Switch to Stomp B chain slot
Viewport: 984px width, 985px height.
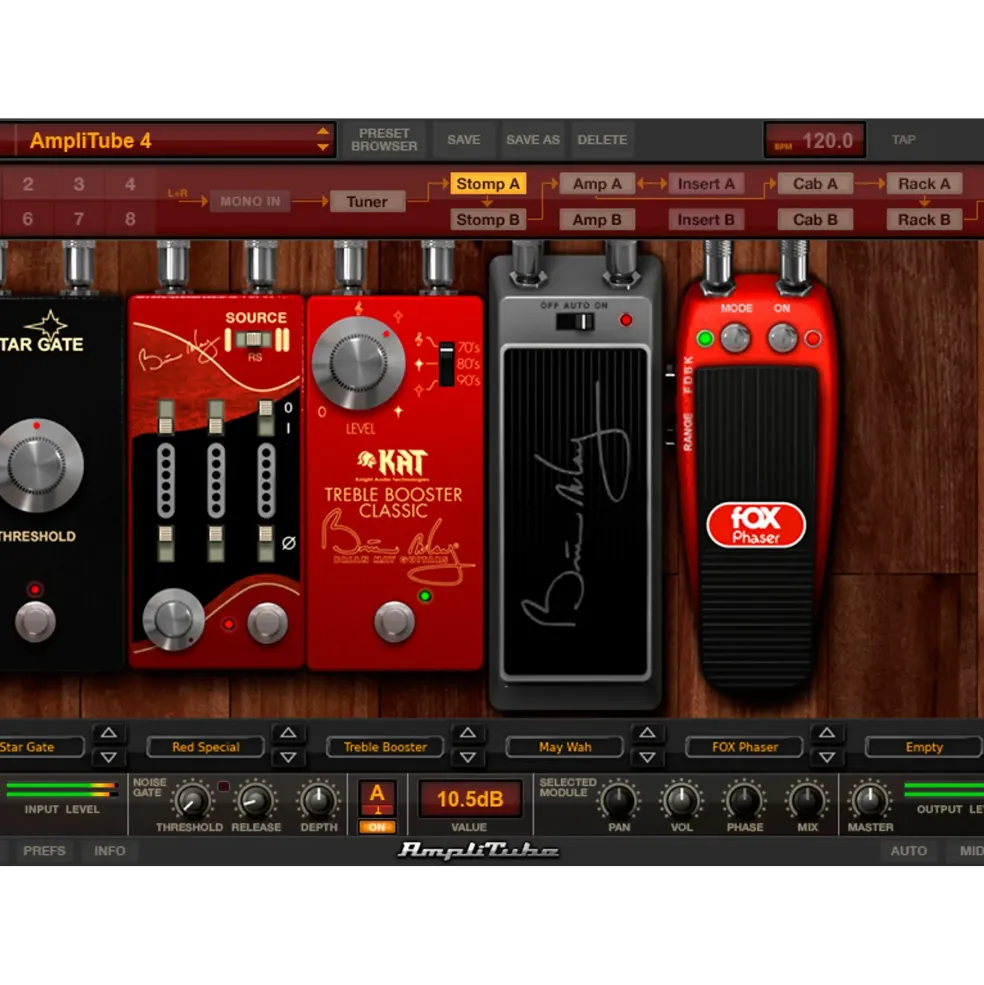(x=488, y=220)
